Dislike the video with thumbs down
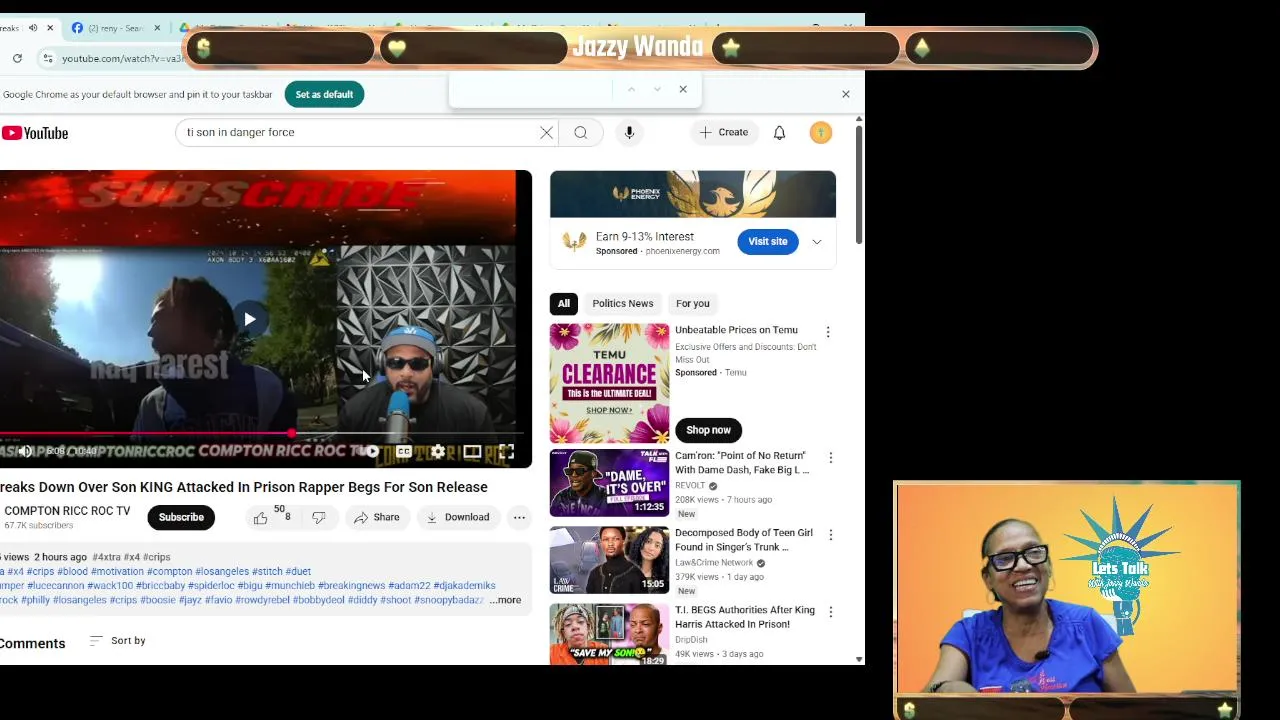Image resolution: width=1280 pixels, height=720 pixels. tap(318, 517)
